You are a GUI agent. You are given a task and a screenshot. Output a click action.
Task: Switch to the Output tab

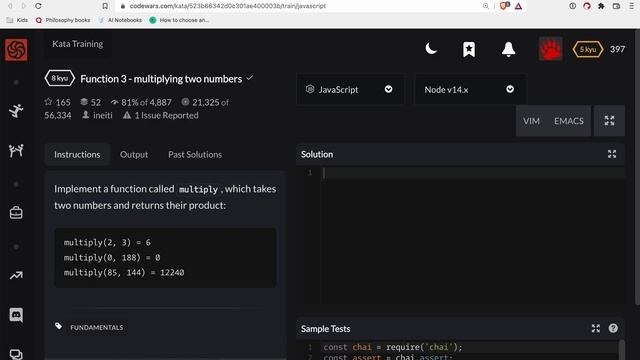click(134, 154)
